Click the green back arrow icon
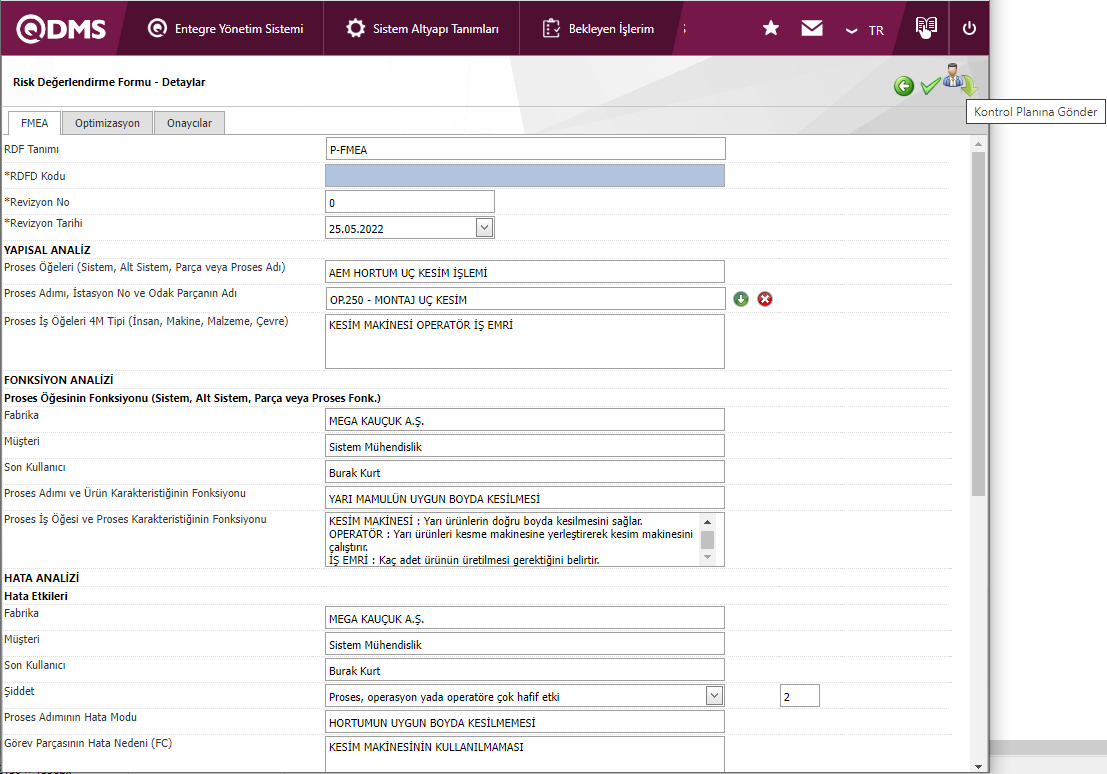The width and height of the screenshot is (1107, 774). [x=904, y=87]
